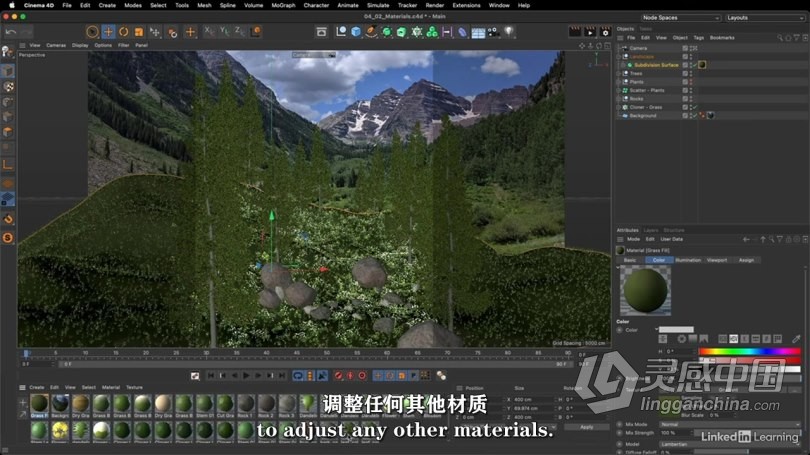Jump to the end of the timeline
This screenshot has height=455, width=810.
click(x=282, y=375)
